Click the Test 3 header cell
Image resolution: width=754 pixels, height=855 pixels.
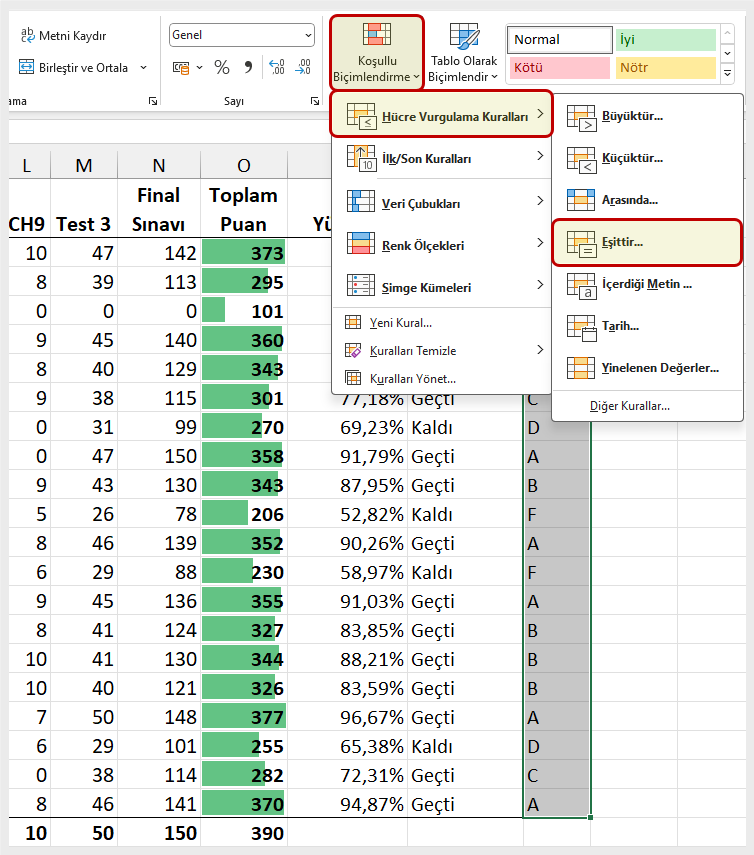(x=84, y=209)
